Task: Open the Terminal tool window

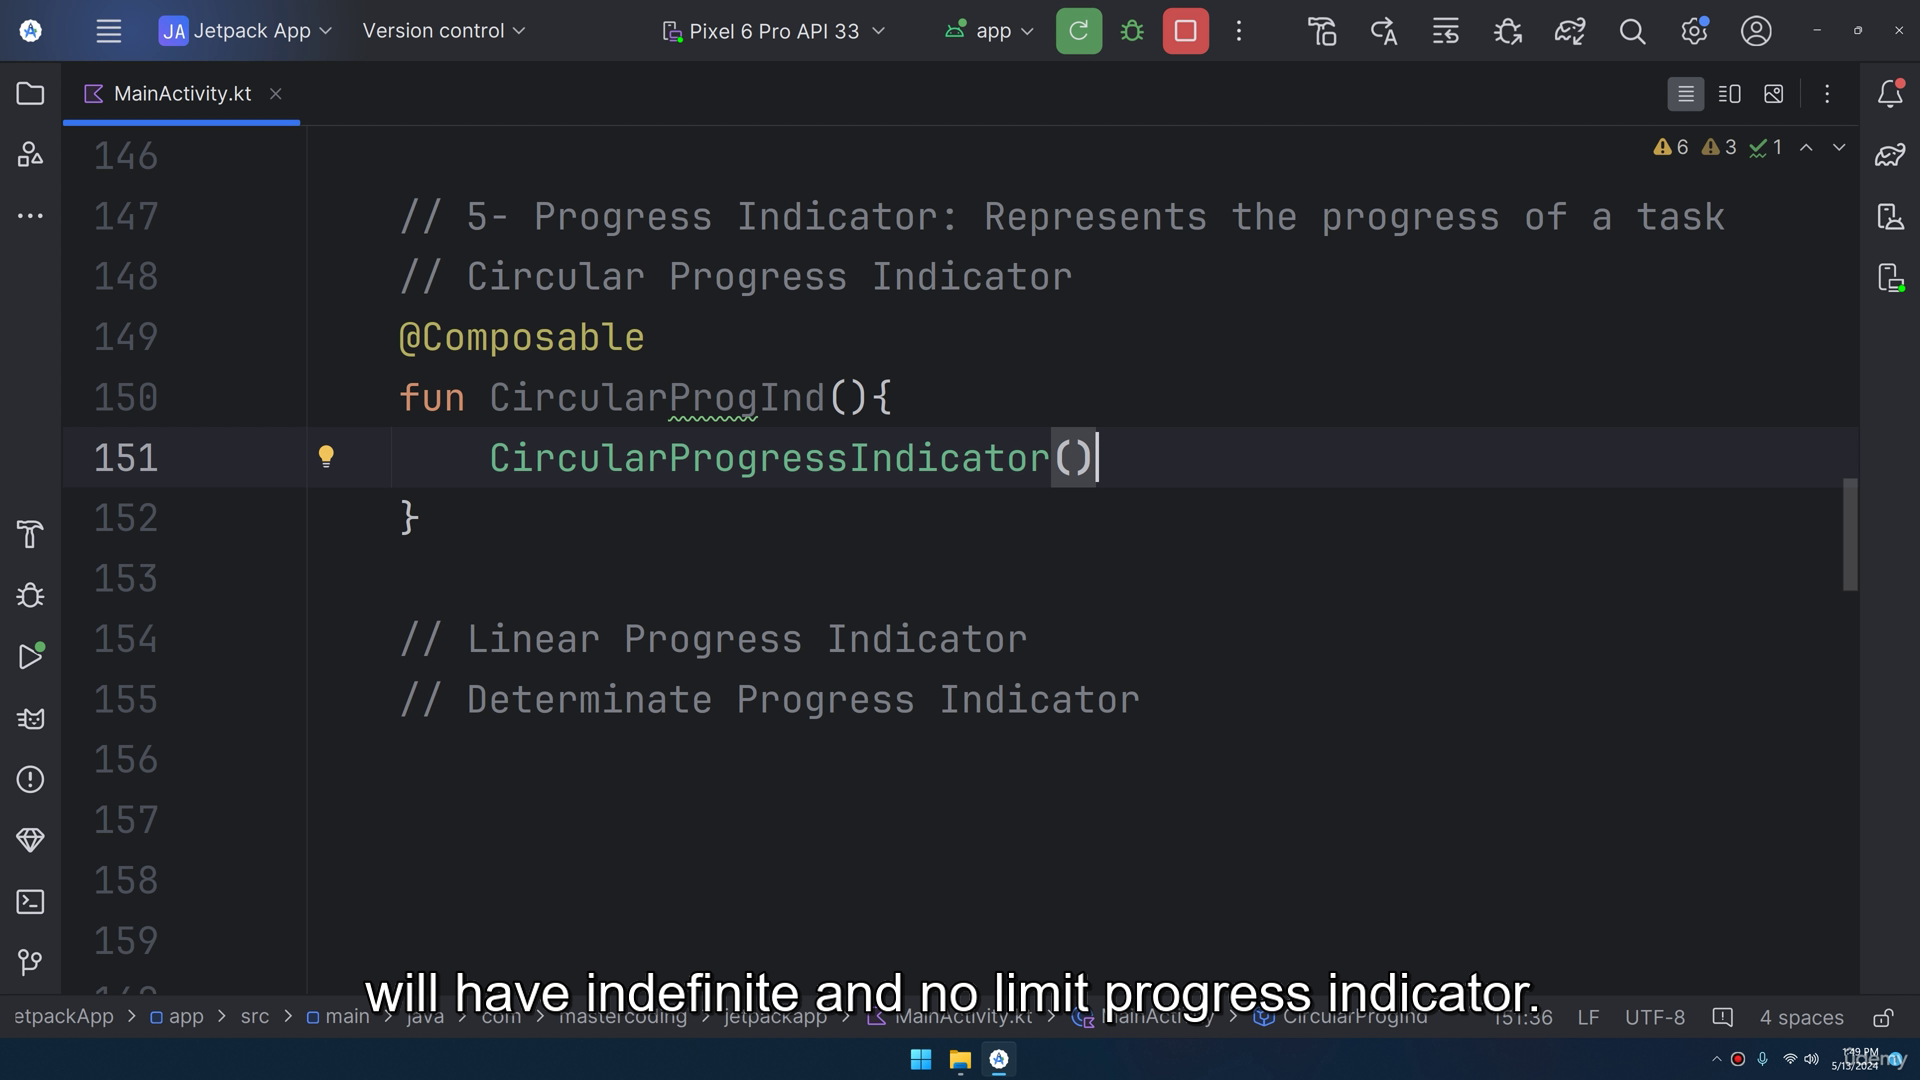Action: 30,902
